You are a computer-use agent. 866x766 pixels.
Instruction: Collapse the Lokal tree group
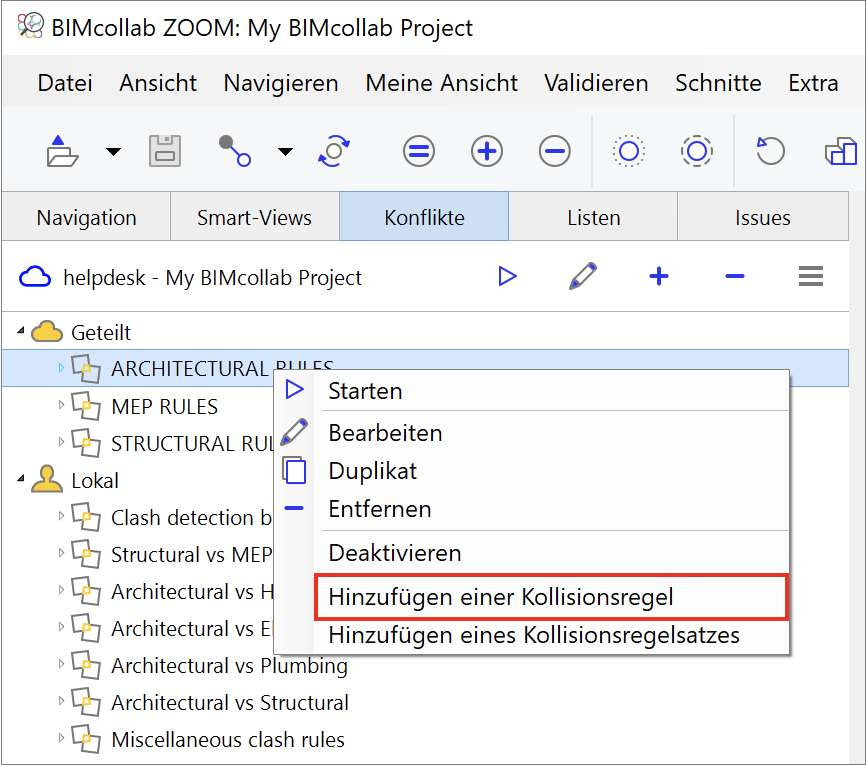(21, 479)
